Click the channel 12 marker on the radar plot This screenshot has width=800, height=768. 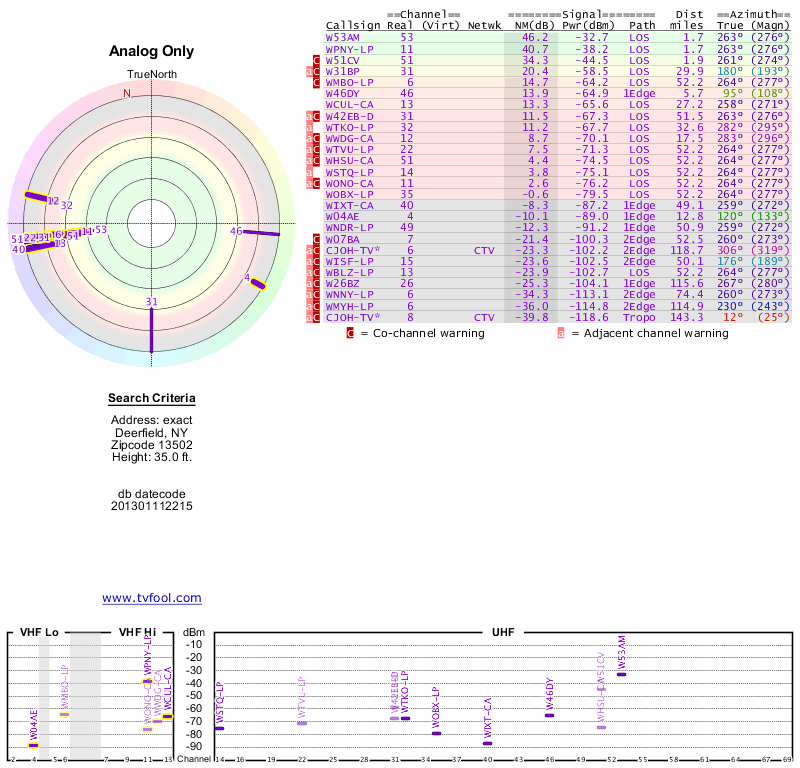(x=34, y=197)
